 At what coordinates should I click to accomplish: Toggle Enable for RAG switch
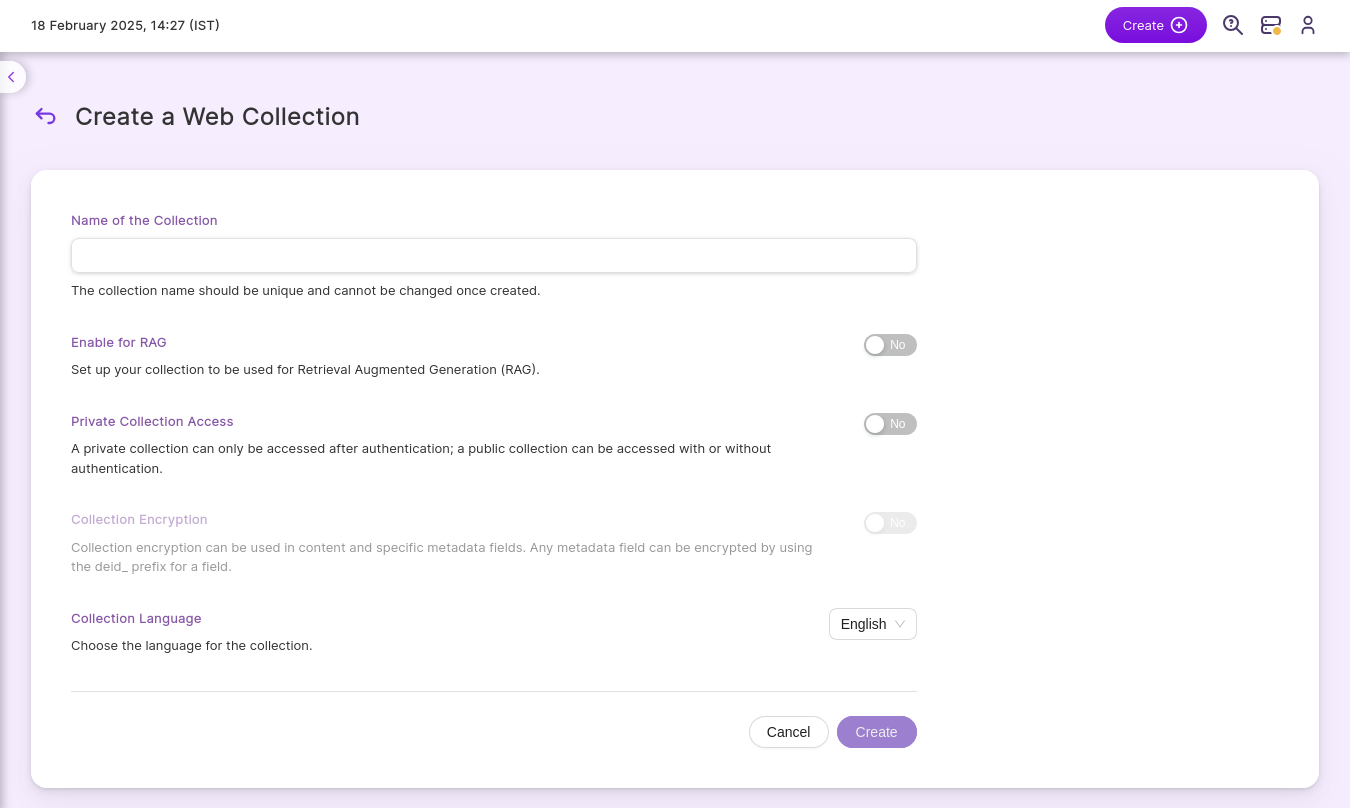890,345
